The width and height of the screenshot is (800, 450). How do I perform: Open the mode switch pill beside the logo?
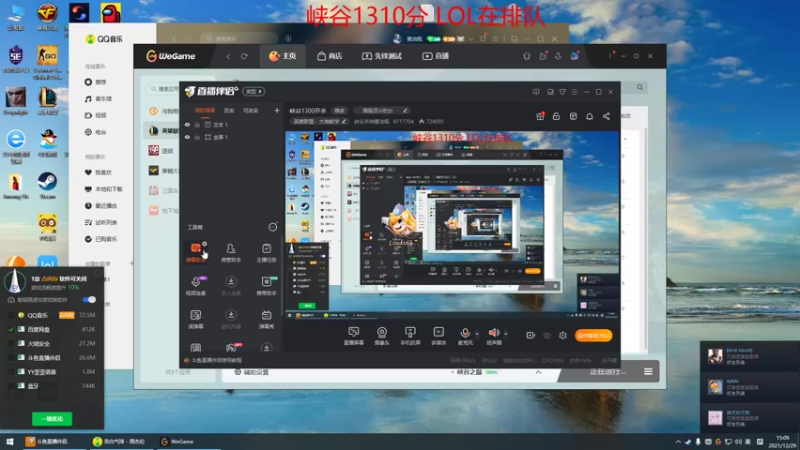pos(254,91)
